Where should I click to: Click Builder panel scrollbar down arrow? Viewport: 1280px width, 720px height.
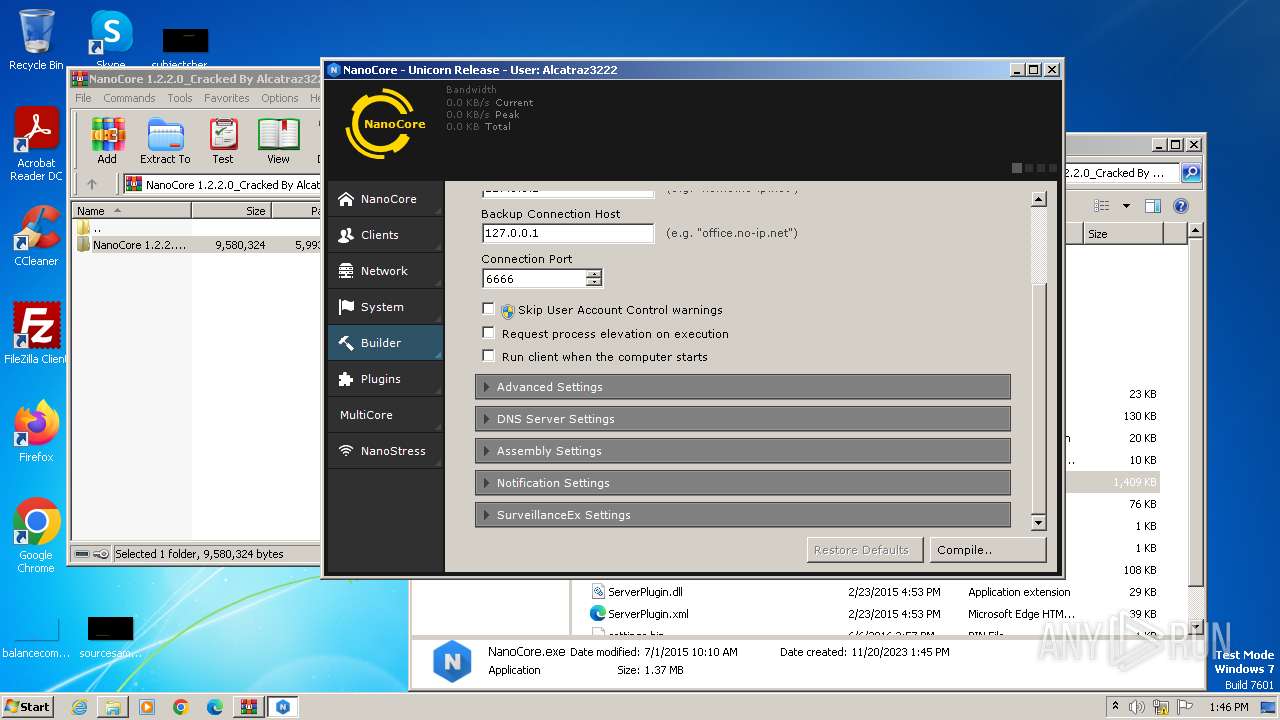click(x=1038, y=522)
